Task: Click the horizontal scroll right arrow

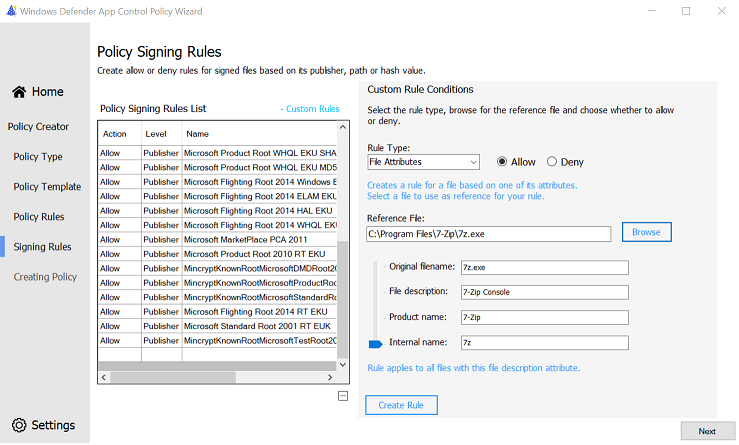Action: point(332,378)
